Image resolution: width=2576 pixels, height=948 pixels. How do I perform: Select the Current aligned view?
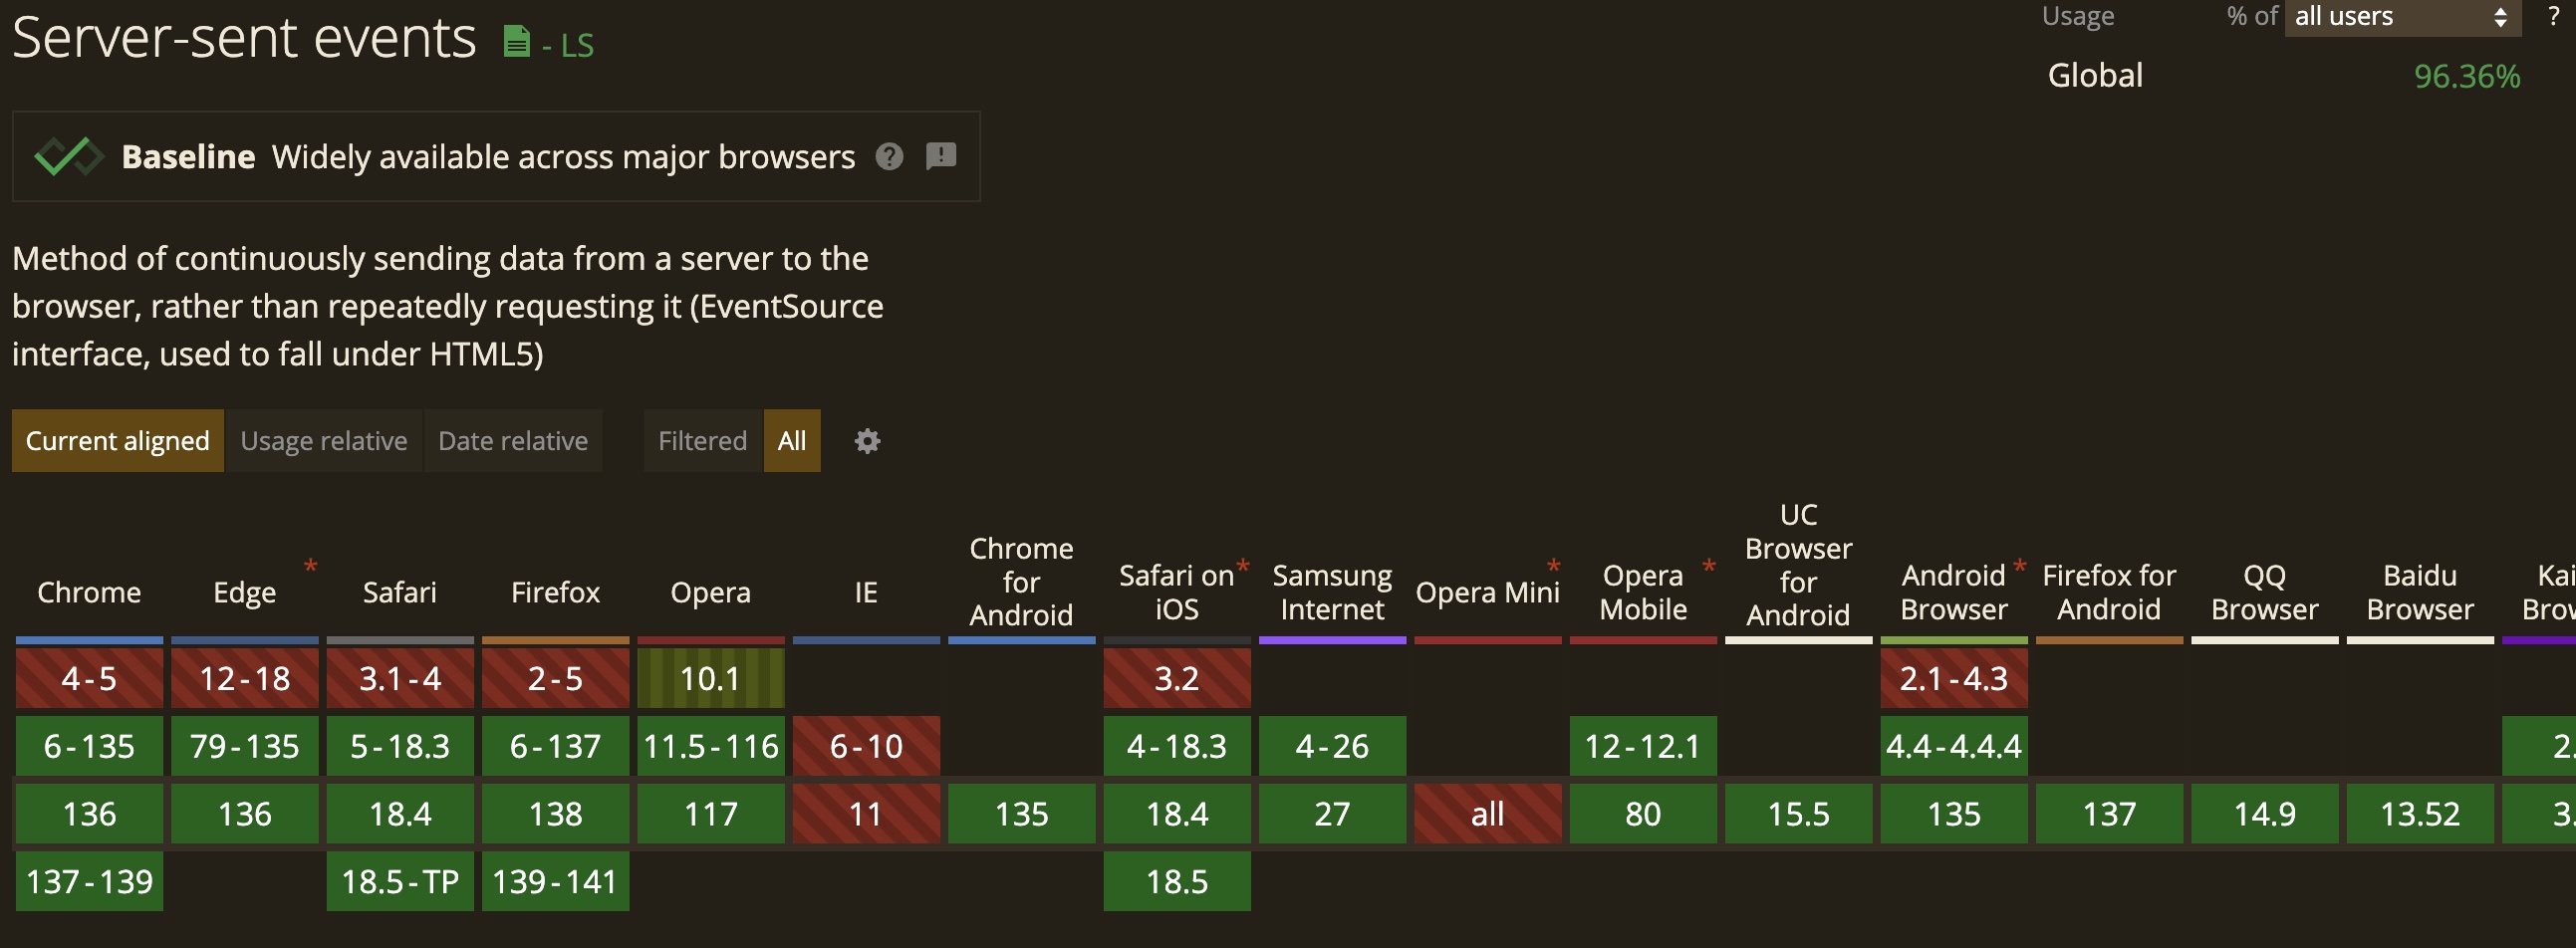pyautogui.click(x=118, y=441)
